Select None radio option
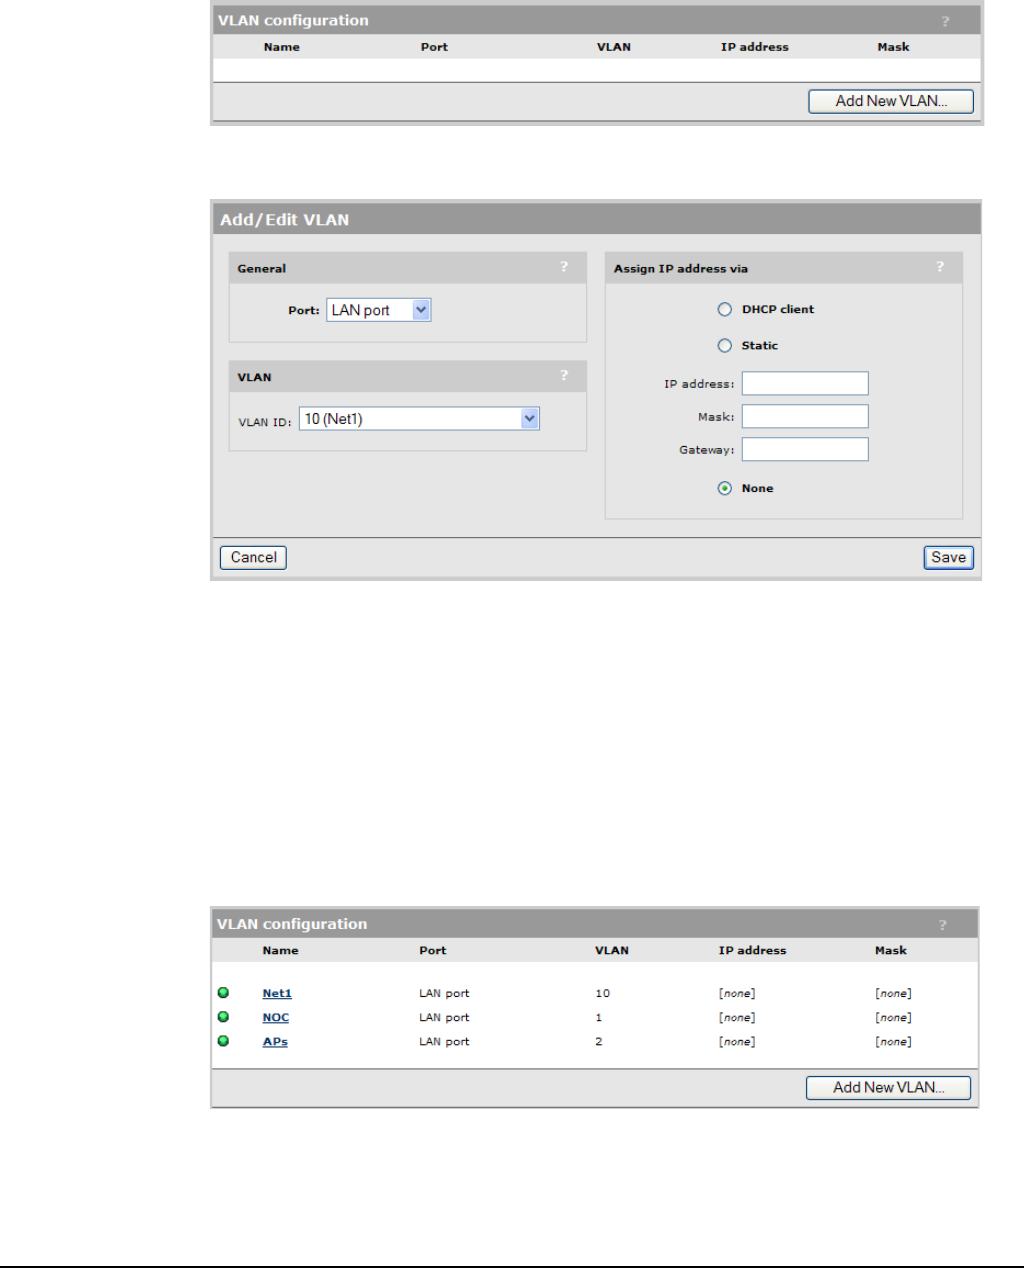Viewport: 1024px width, 1268px height. coord(725,489)
